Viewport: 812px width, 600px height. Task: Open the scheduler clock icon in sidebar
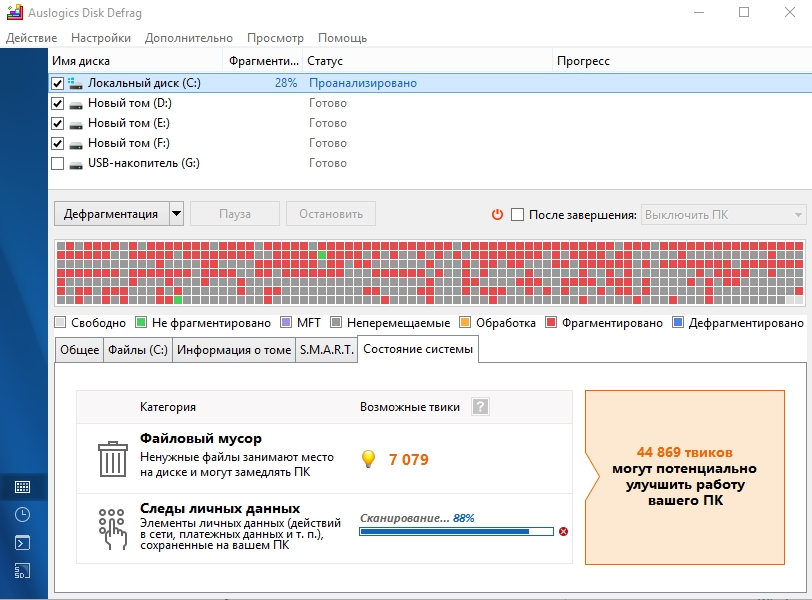[x=22, y=515]
